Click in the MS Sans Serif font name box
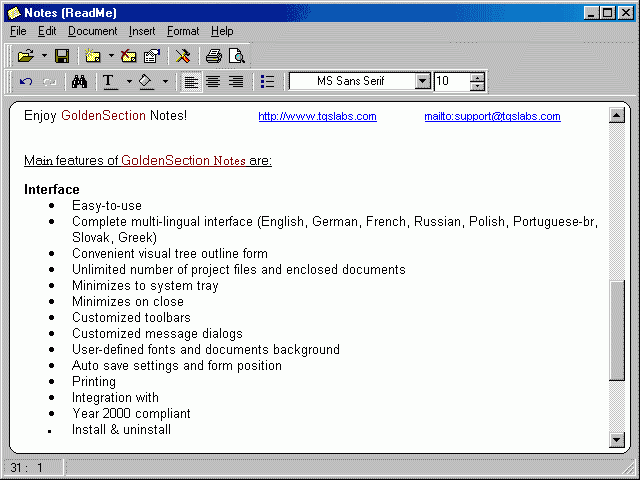The width and height of the screenshot is (640, 480). click(x=351, y=81)
